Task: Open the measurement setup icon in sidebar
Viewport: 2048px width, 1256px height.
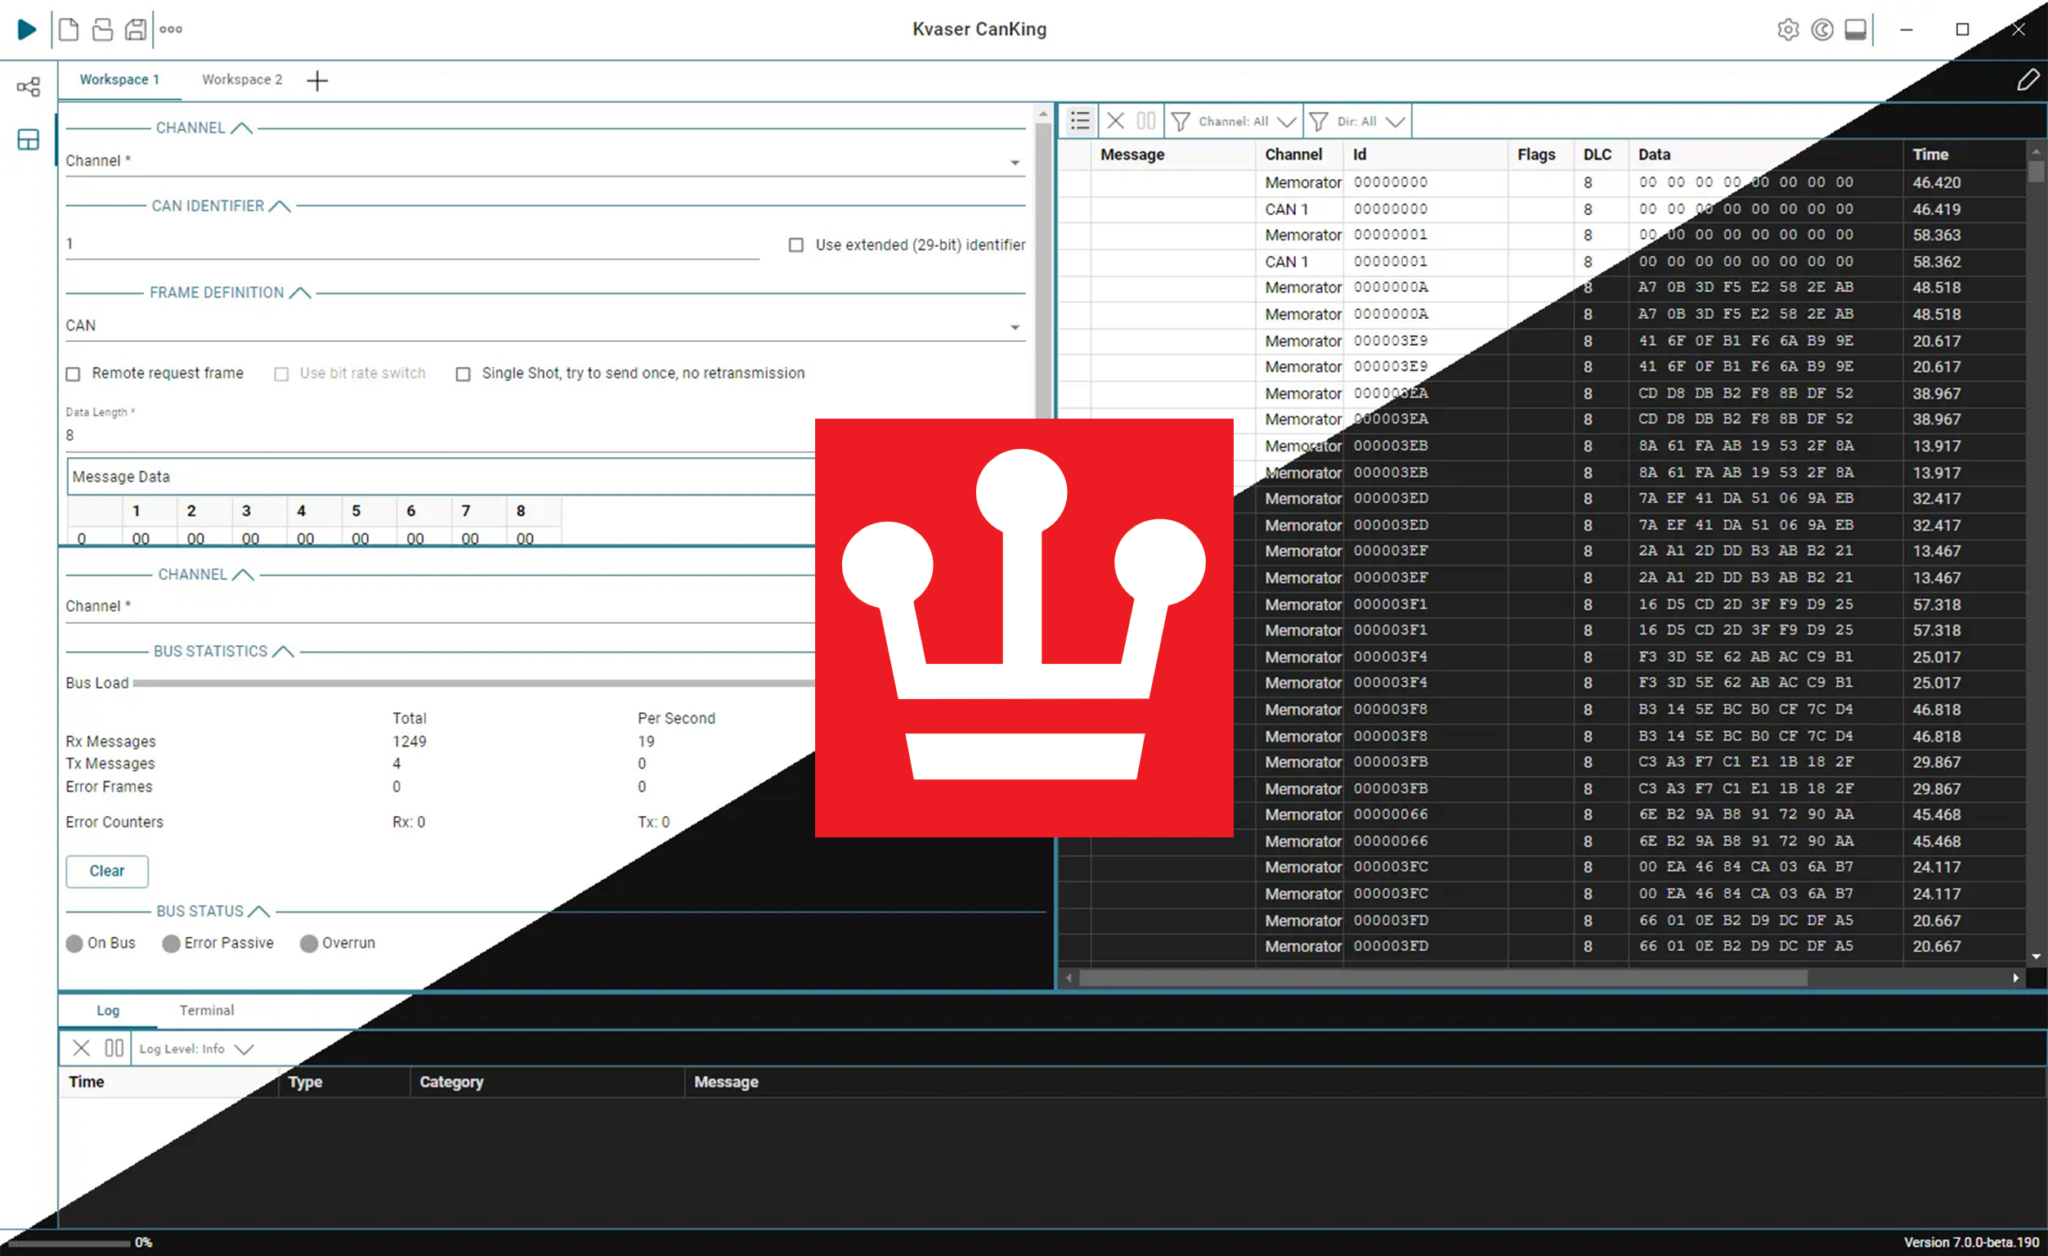Action: coord(28,87)
